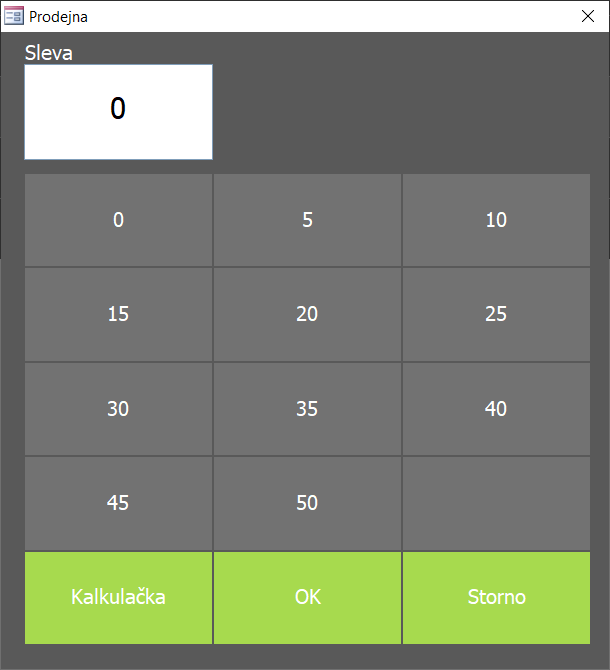Pick the 10 discount button

(496, 220)
